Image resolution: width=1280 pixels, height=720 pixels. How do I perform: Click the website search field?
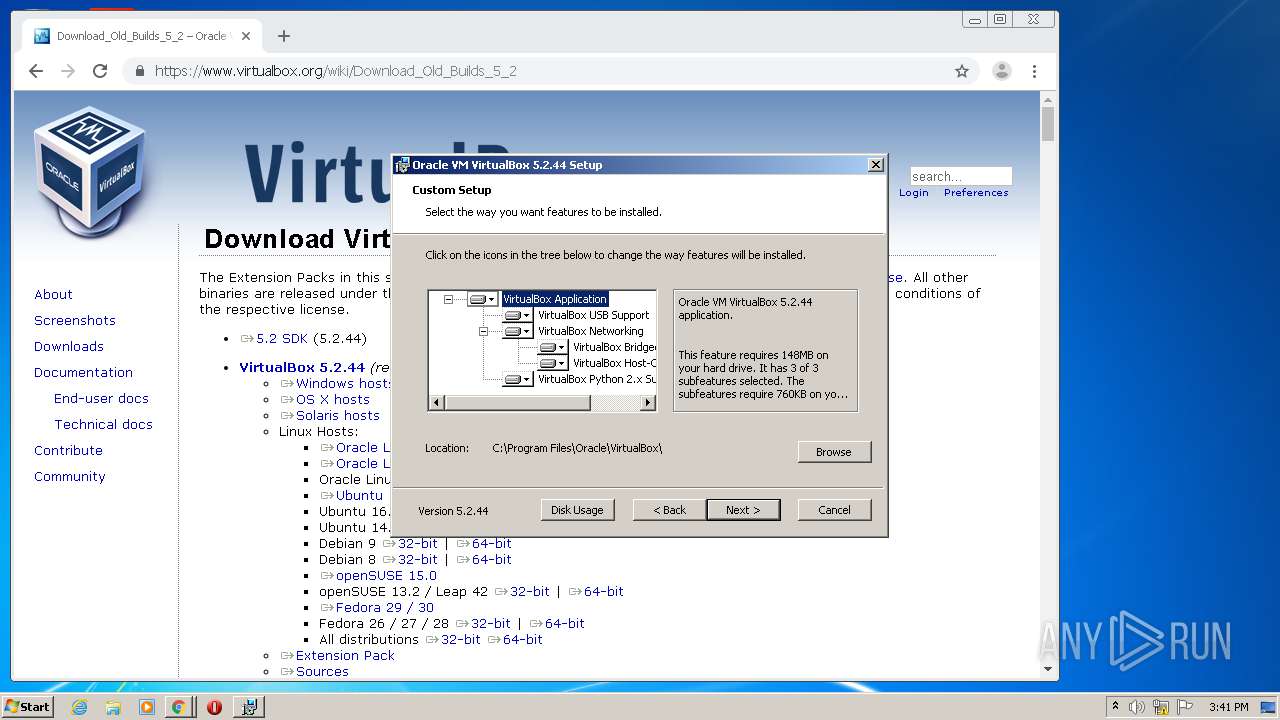[960, 176]
